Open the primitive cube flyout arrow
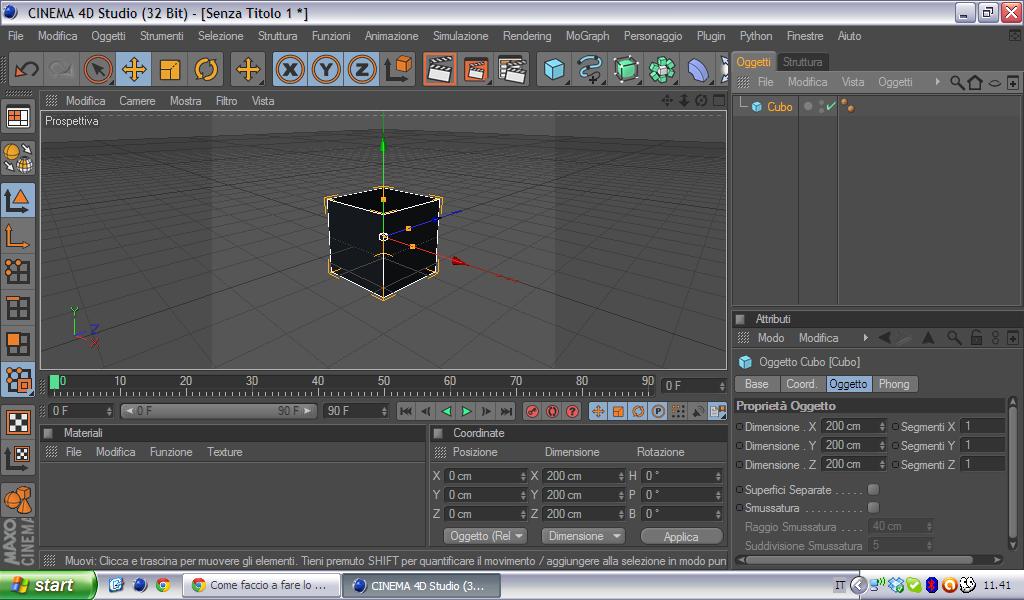Viewport: 1024px width, 600px height. pyautogui.click(x=566, y=80)
